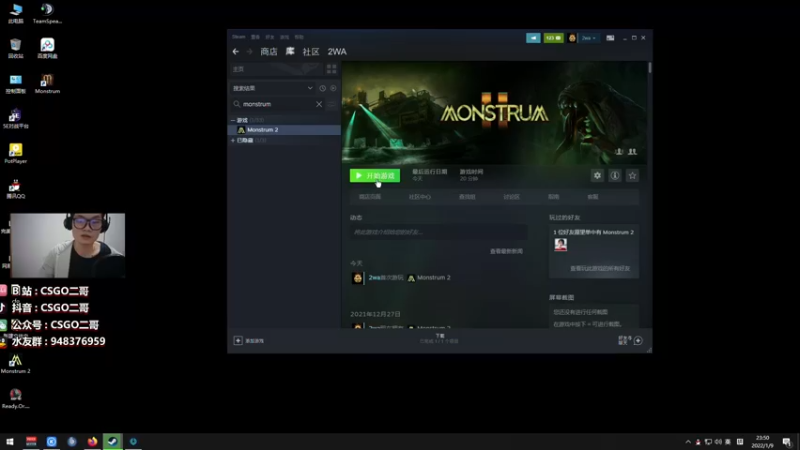
Task: Click the Add a Game button
Action: 248,341
